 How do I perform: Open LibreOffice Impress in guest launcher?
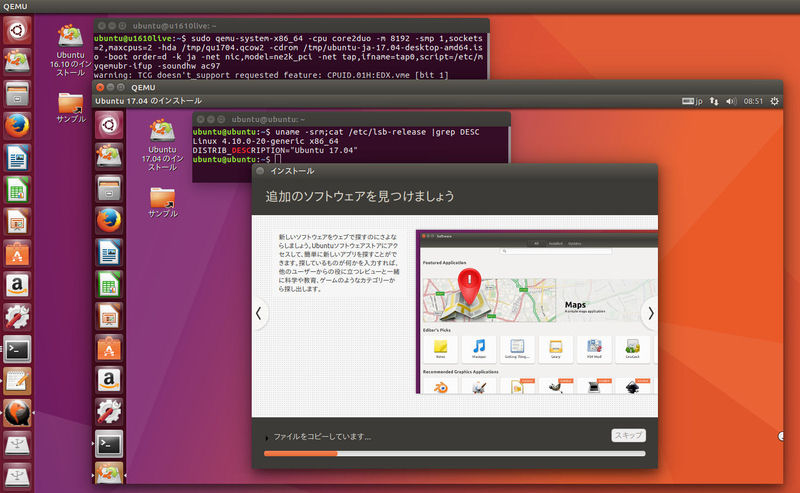109,316
